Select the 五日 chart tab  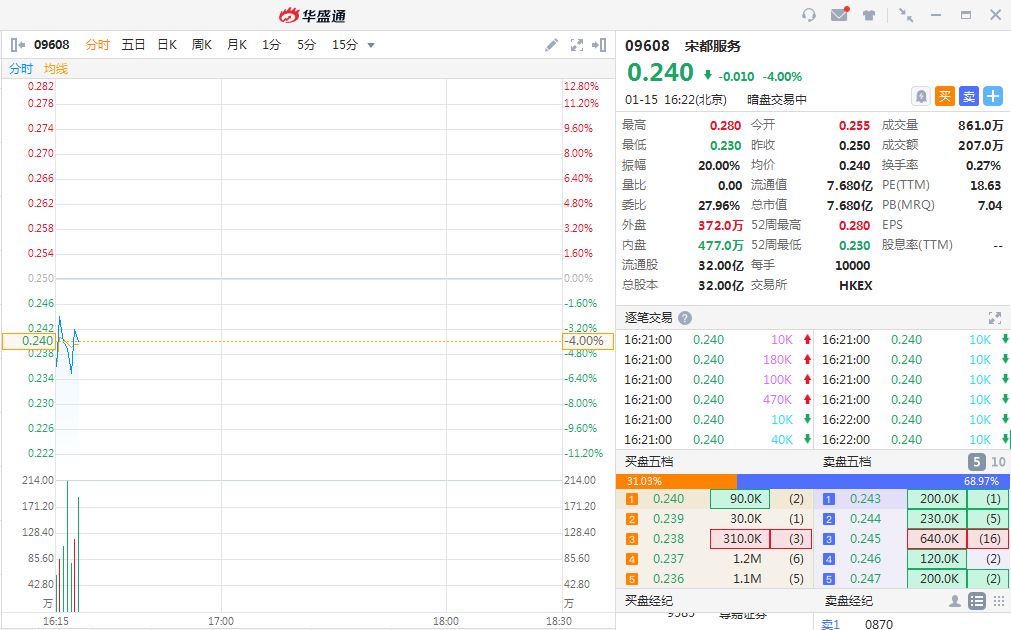tap(133, 45)
